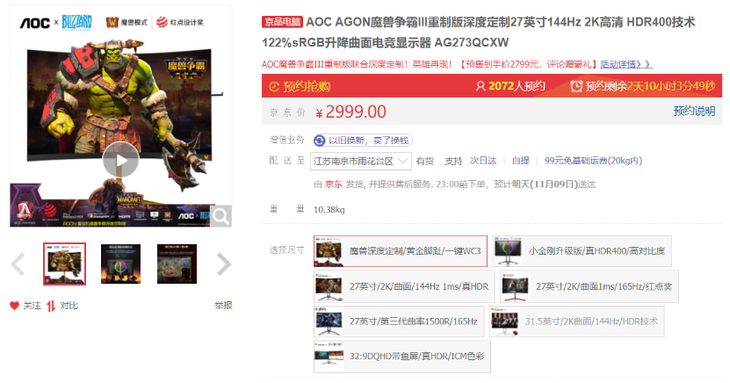
Task: Click the 次日达 next-day delivery link
Action: (x=483, y=161)
